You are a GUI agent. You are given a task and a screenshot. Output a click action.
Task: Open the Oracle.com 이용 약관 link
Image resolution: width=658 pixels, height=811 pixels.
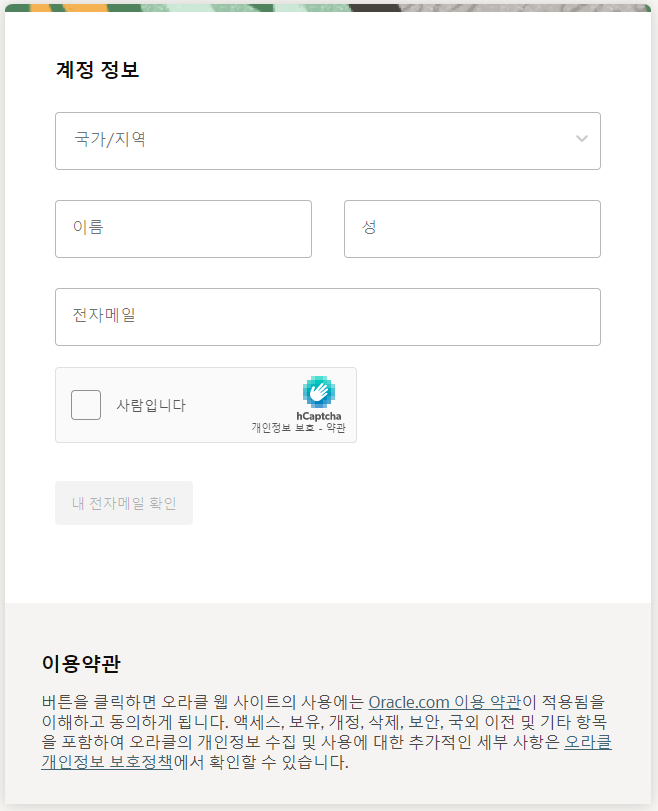point(445,702)
